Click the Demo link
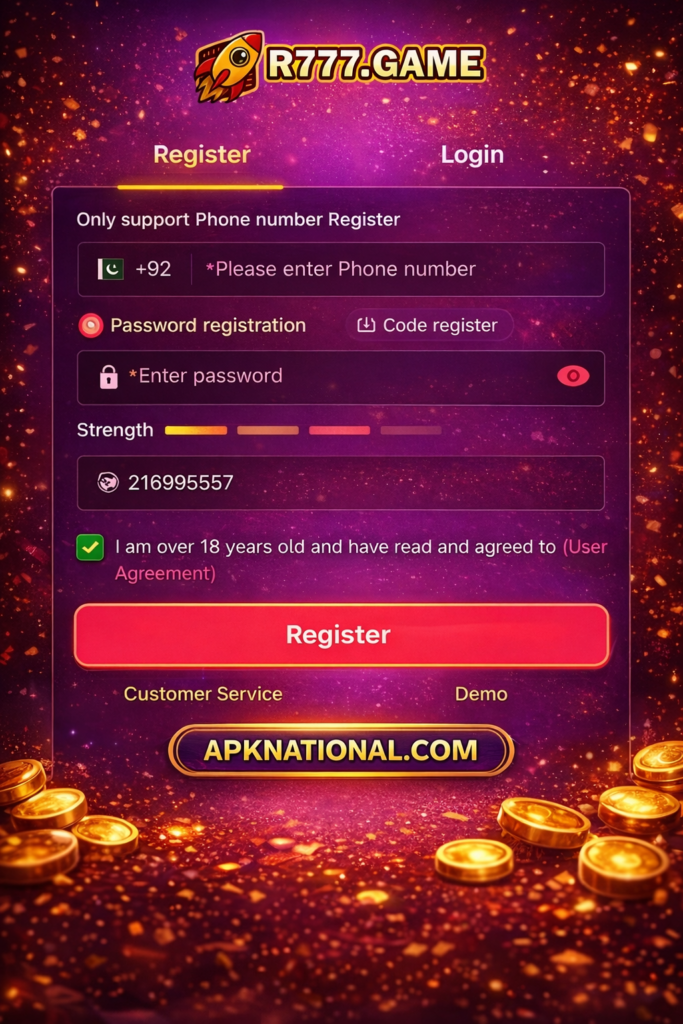Viewport: 683px width, 1024px height. pos(481,694)
